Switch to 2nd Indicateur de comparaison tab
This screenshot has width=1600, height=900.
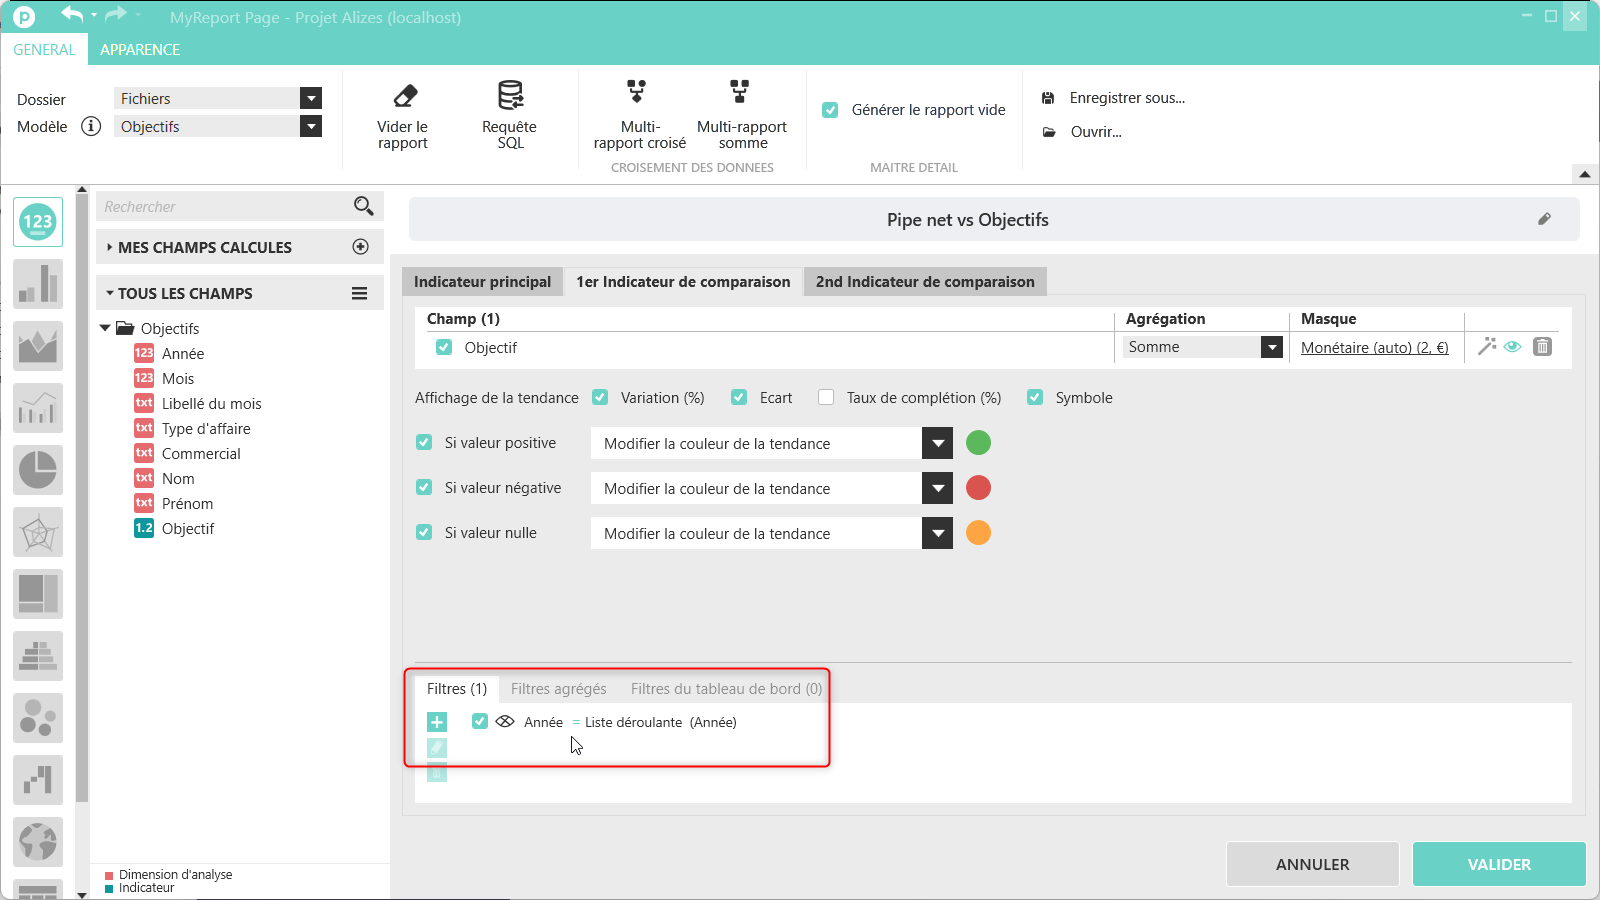coord(925,282)
